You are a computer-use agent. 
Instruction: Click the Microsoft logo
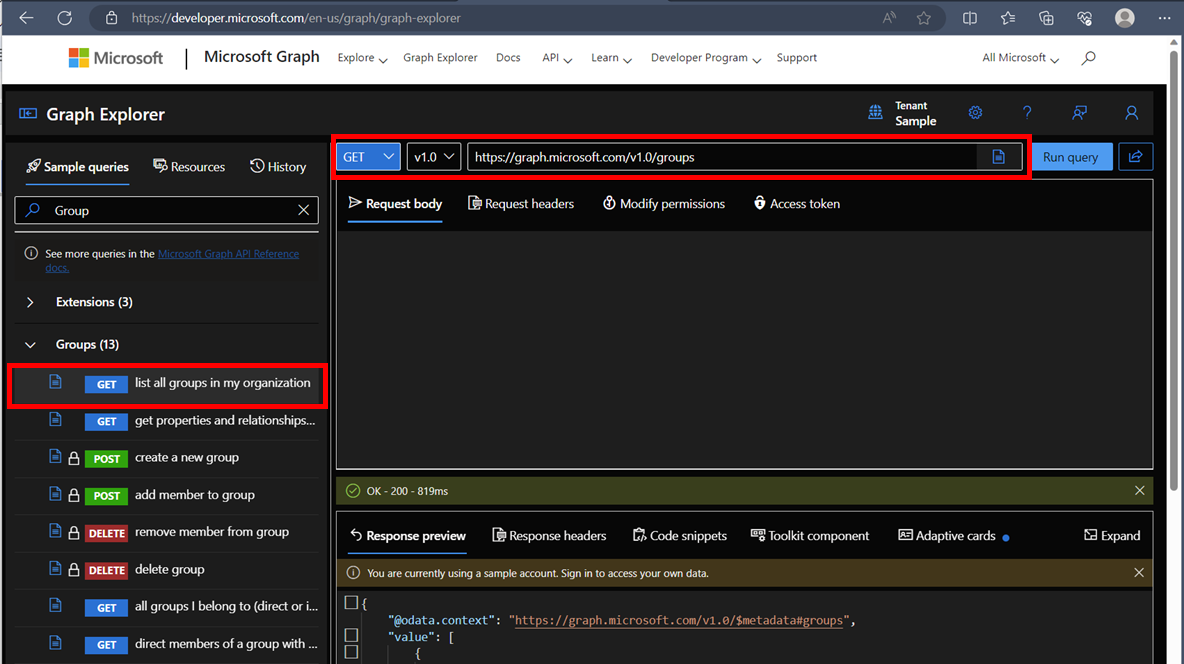click(116, 58)
